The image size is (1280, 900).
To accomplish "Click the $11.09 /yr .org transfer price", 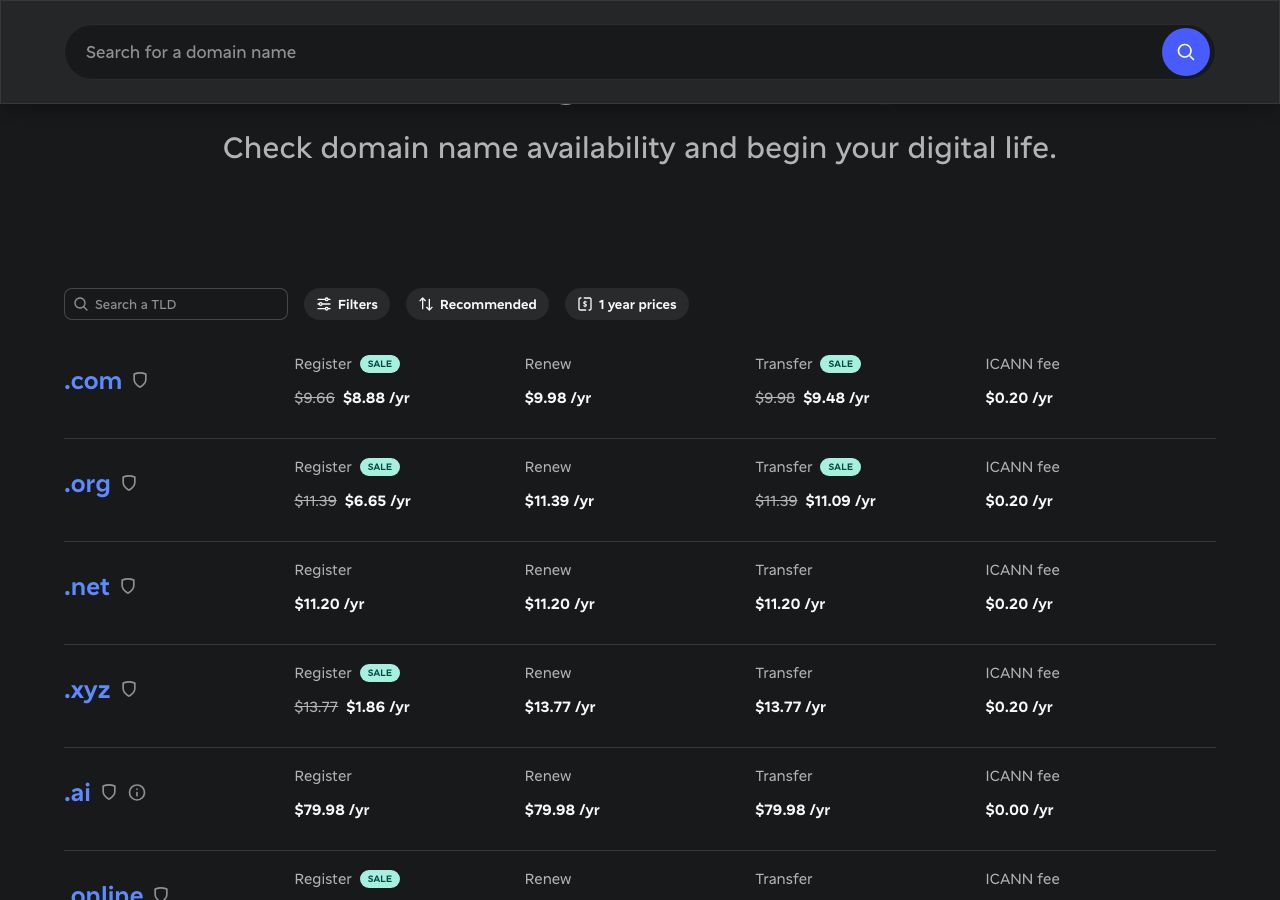I will coord(841,501).
